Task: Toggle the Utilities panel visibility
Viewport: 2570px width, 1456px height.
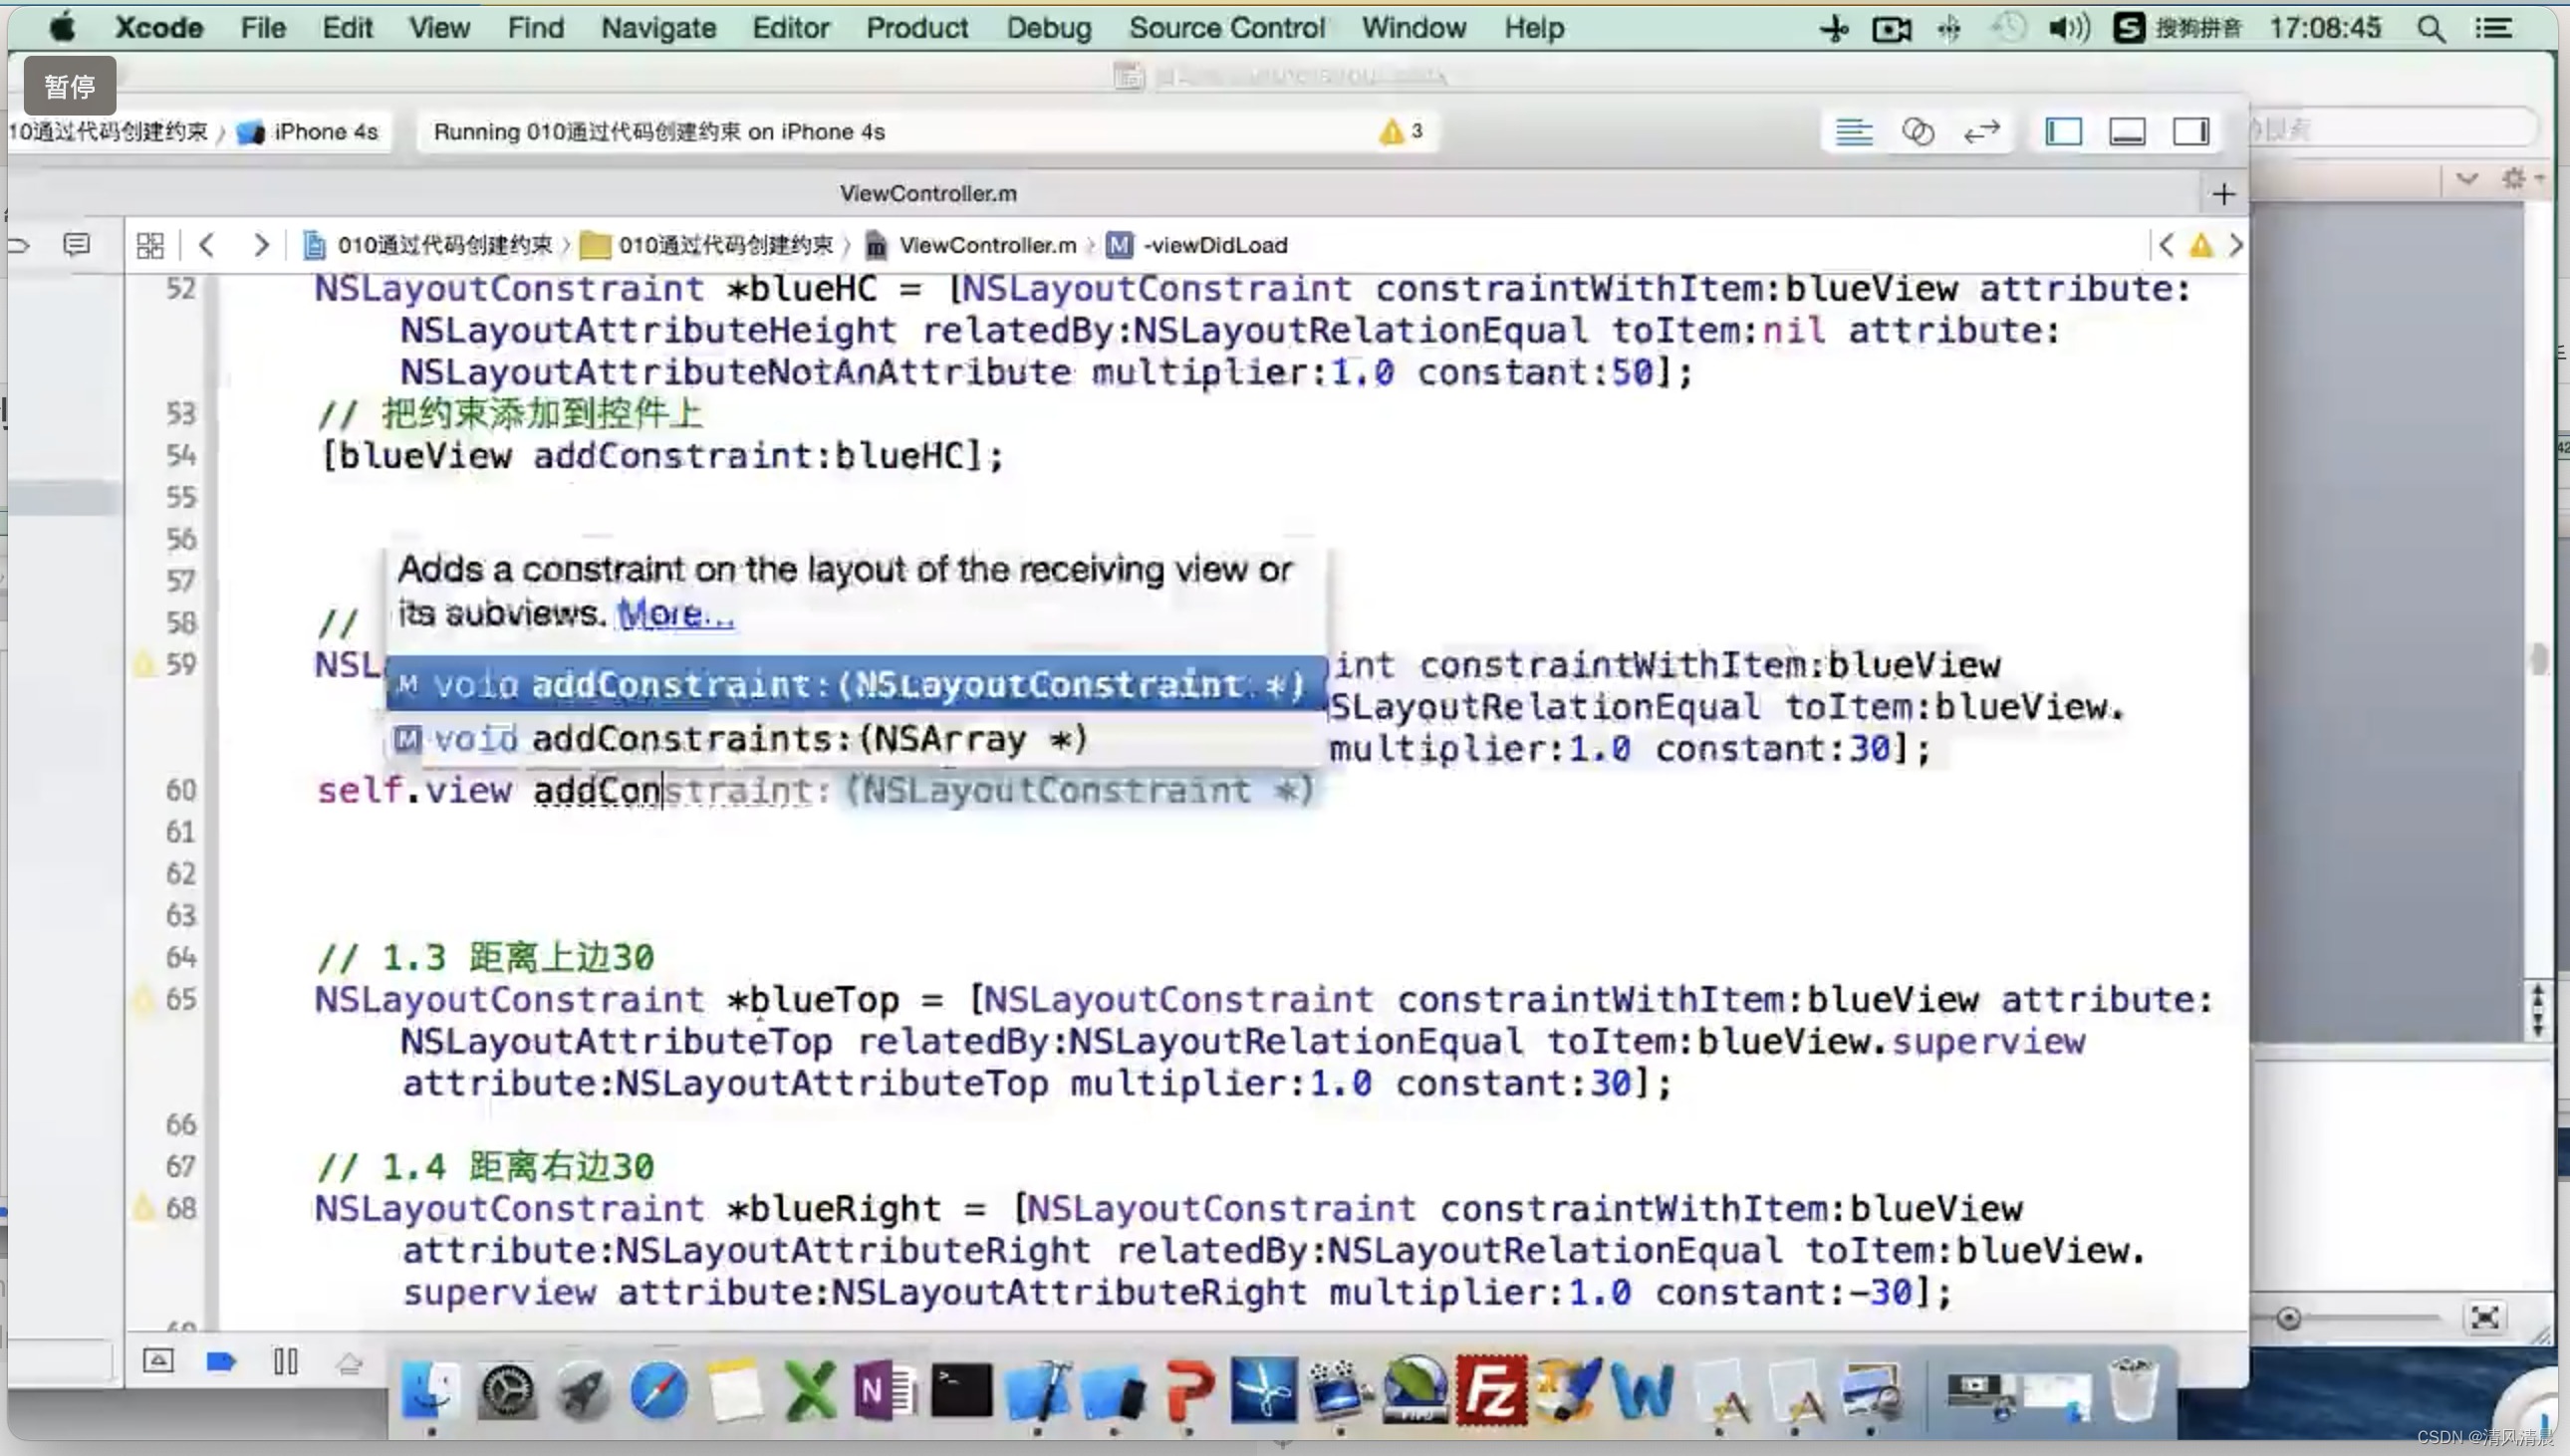Action: coord(2190,132)
